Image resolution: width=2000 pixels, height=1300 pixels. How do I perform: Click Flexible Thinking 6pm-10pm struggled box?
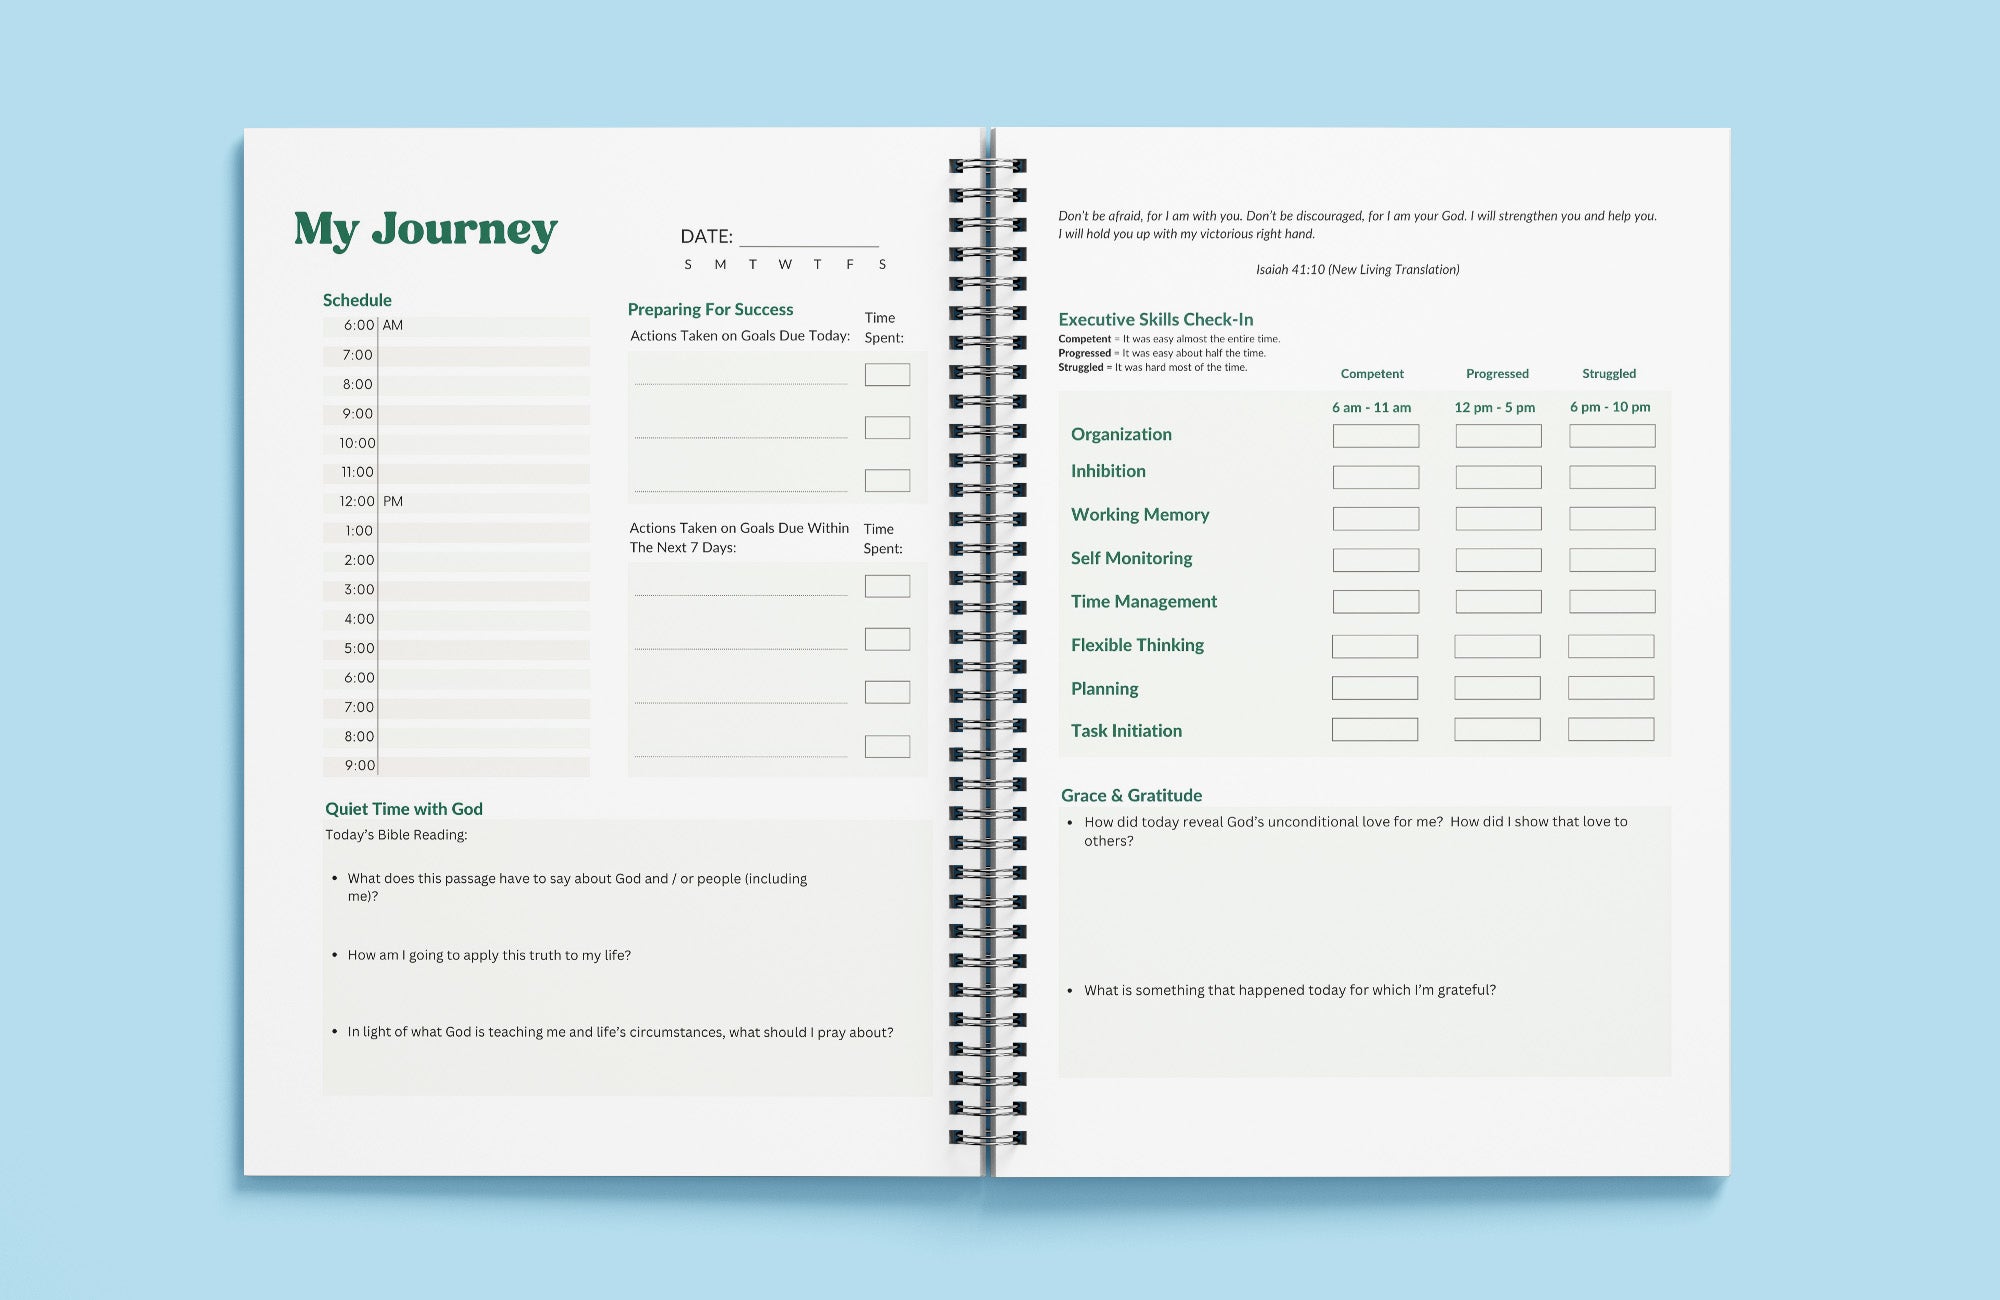(x=1612, y=644)
